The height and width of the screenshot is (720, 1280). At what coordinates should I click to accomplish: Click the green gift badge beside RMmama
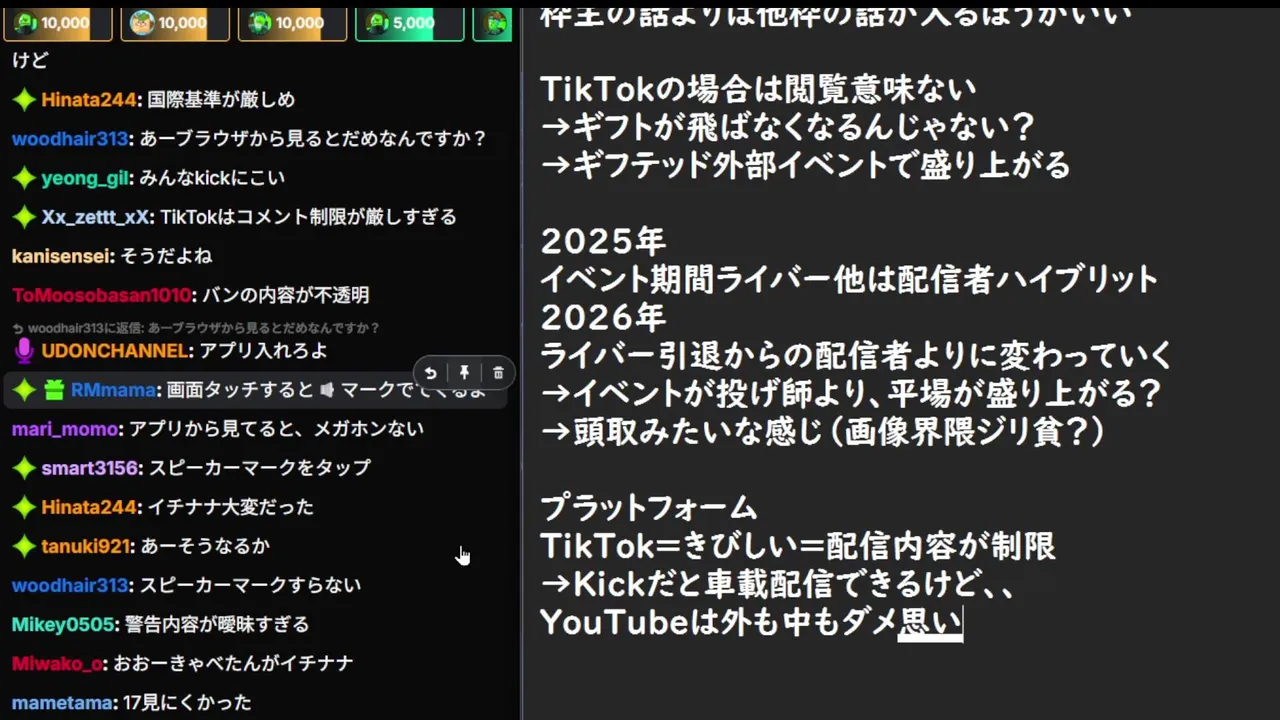pos(54,390)
